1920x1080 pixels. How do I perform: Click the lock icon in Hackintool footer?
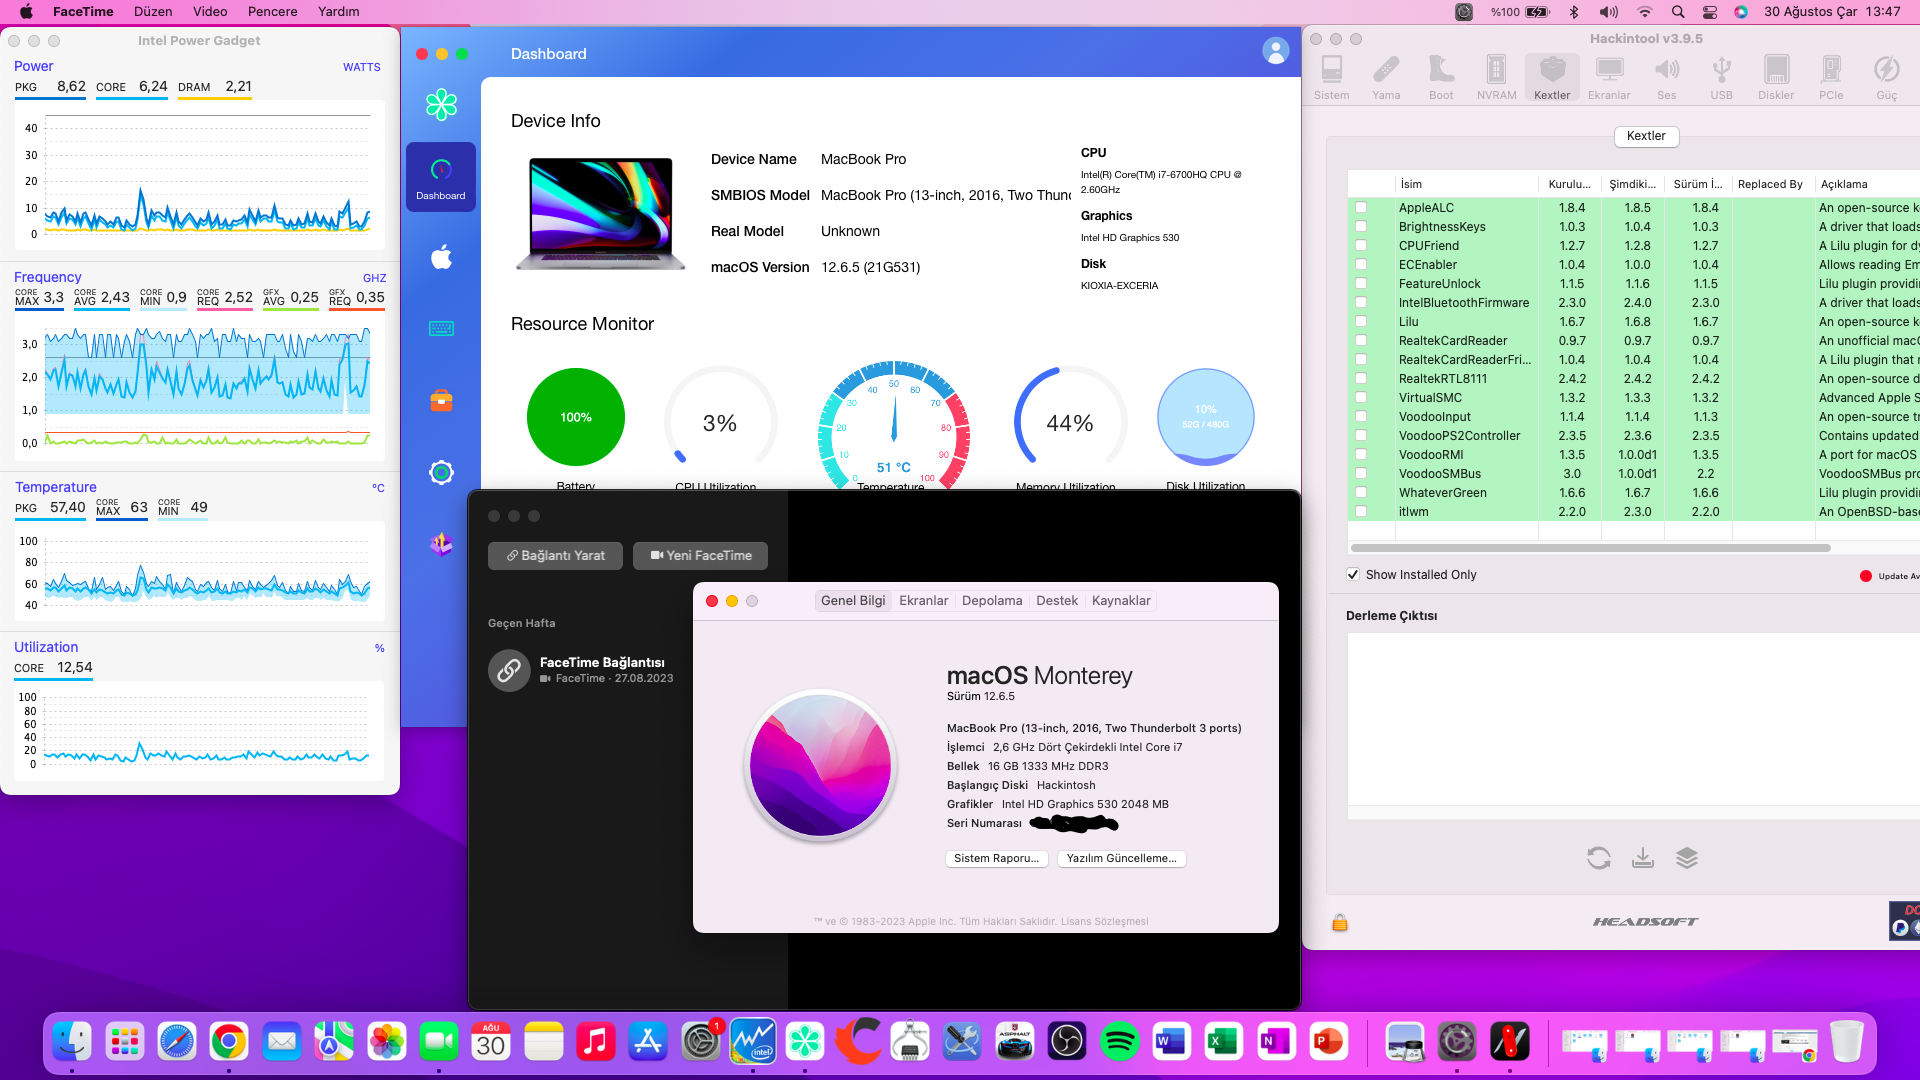pyautogui.click(x=1340, y=922)
